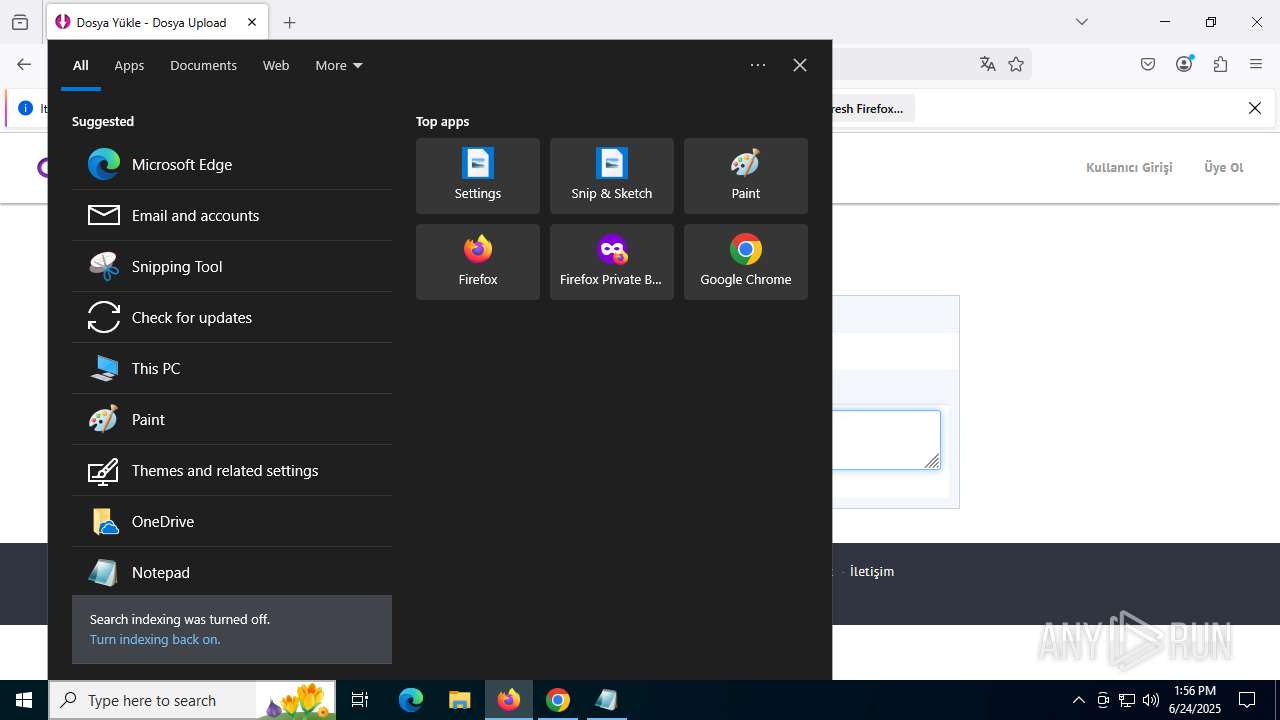Viewport: 1280px width, 720px height.
Task: Open Themes and related settings
Action: click(232, 470)
